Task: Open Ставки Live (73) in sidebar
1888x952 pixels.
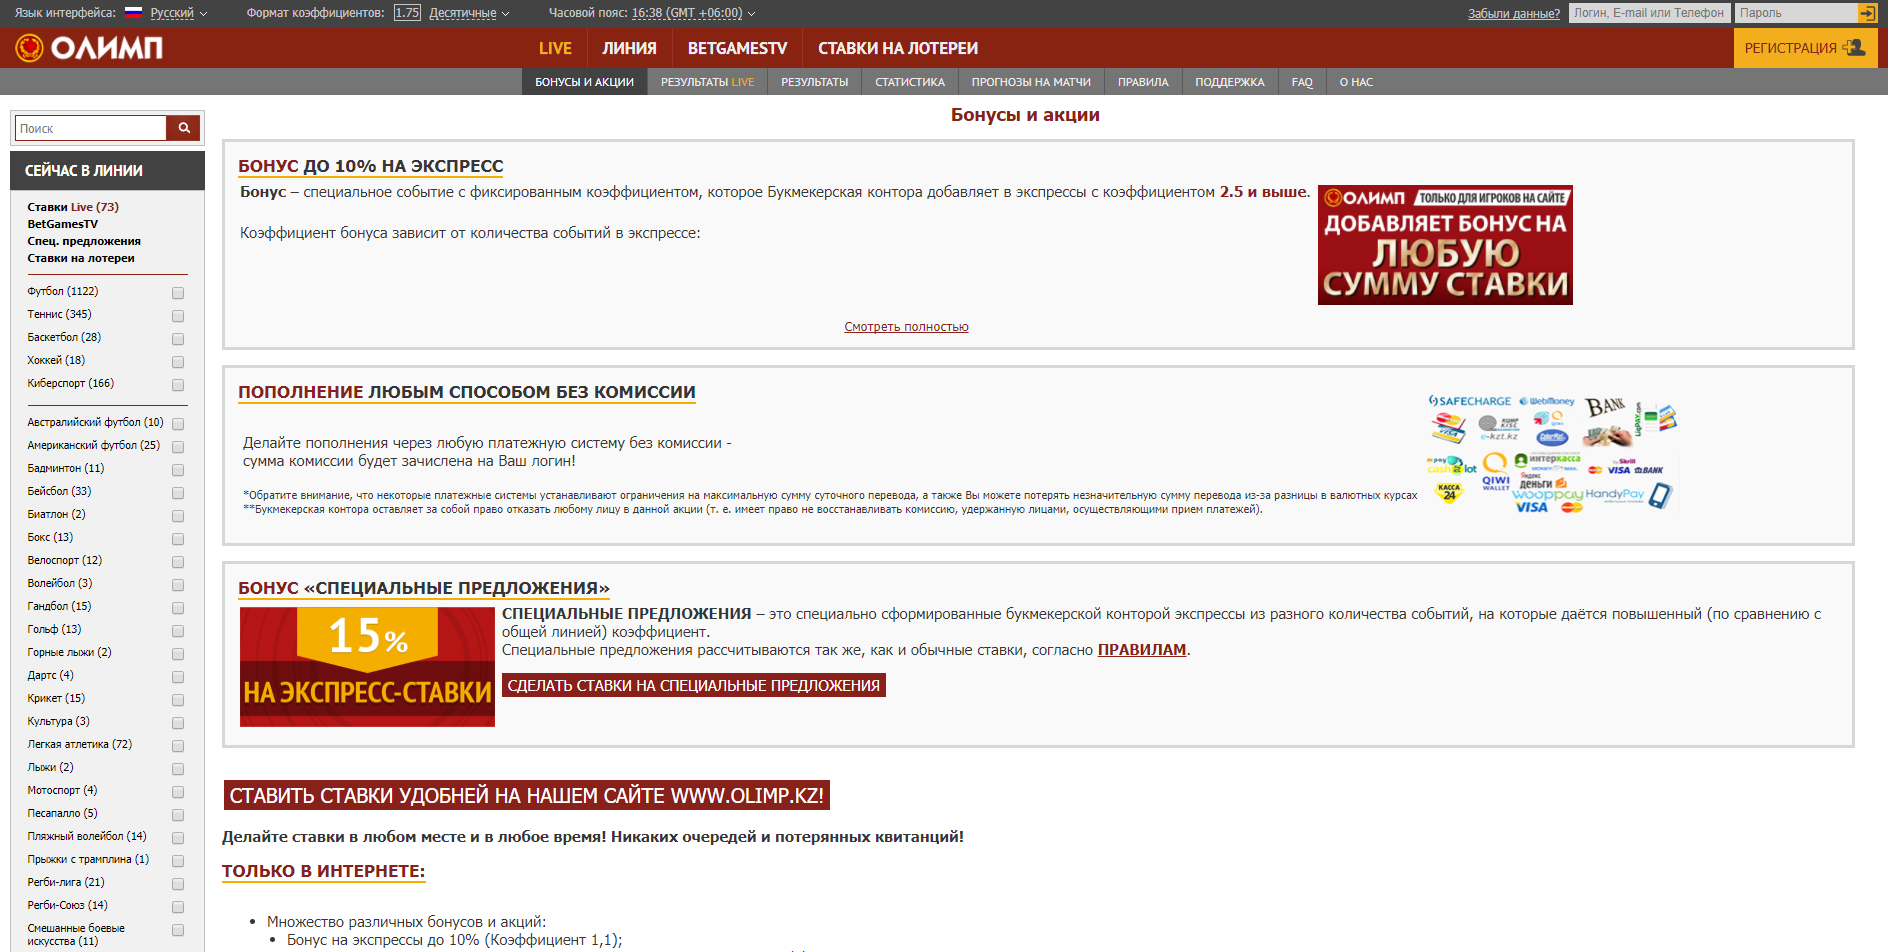Action: coord(73,207)
